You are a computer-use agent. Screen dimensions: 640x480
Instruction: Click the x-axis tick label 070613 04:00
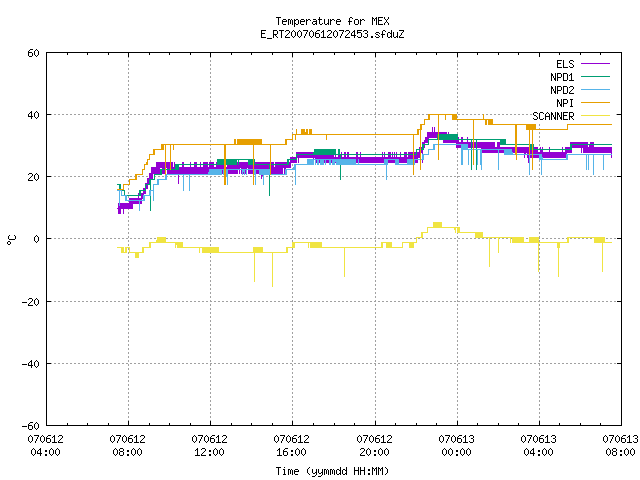click(x=538, y=446)
